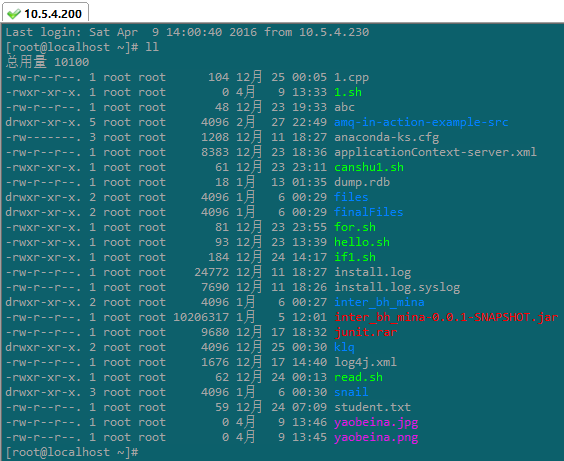Click the script name hello.sh
The width and height of the screenshot is (564, 461).
[x=362, y=242]
